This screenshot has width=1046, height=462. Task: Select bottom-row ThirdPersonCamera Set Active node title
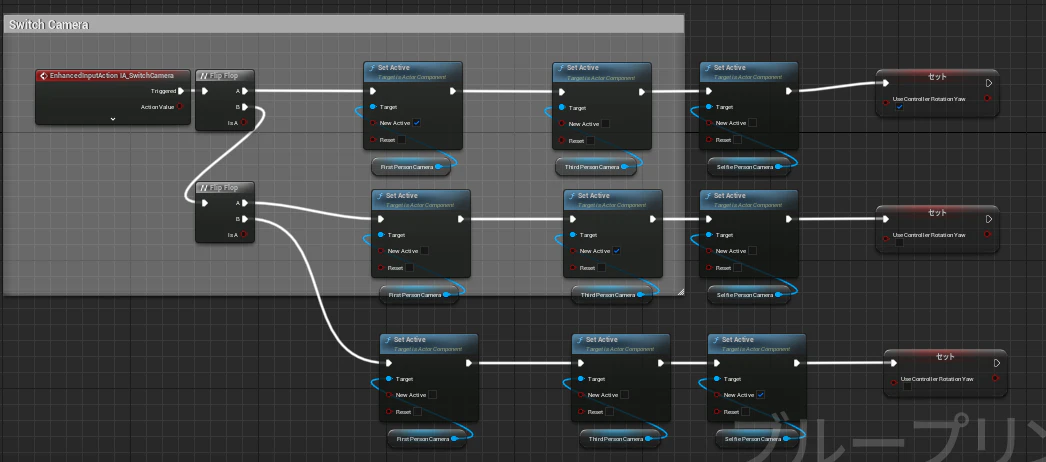click(x=601, y=340)
